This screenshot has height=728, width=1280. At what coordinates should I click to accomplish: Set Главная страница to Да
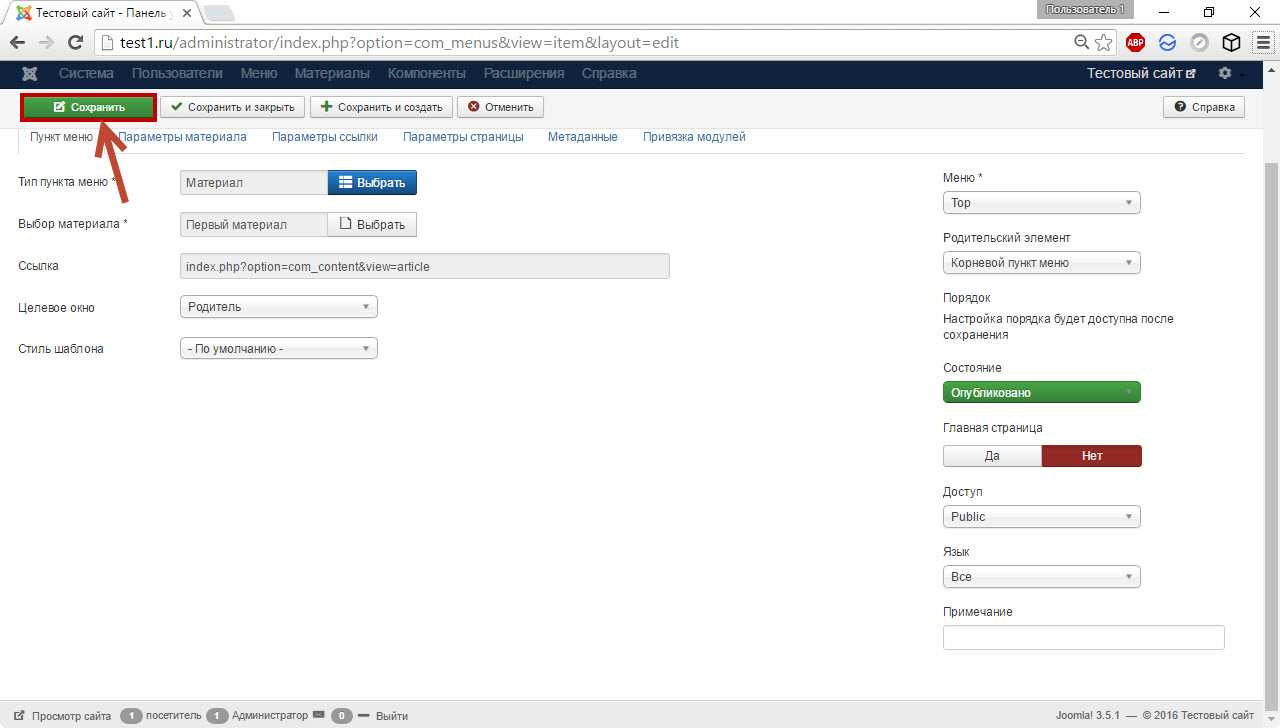(x=992, y=456)
